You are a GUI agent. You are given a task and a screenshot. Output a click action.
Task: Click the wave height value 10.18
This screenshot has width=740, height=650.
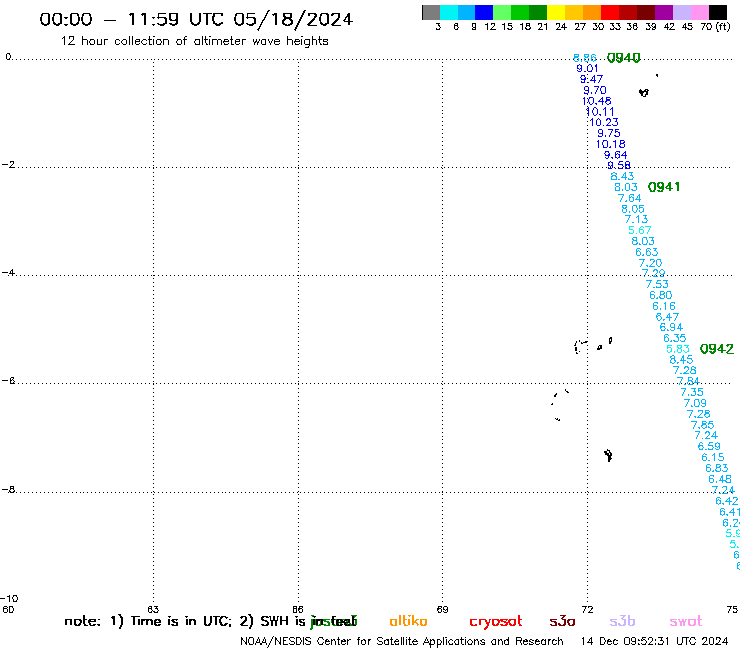(x=611, y=144)
